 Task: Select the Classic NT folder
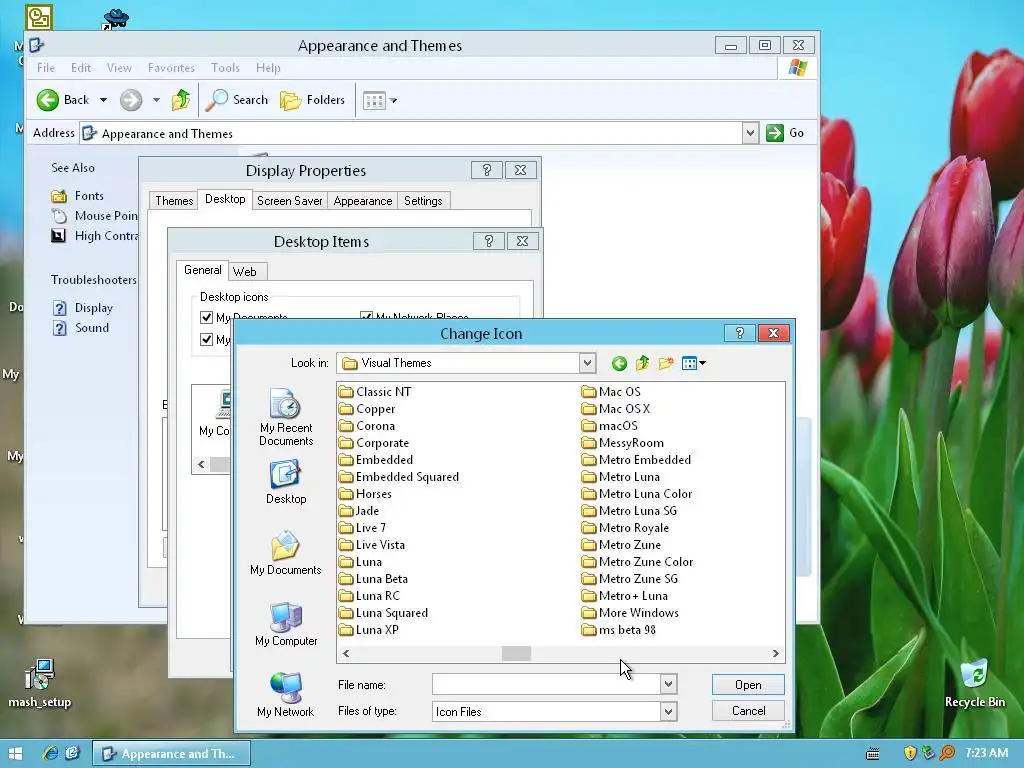375,392
